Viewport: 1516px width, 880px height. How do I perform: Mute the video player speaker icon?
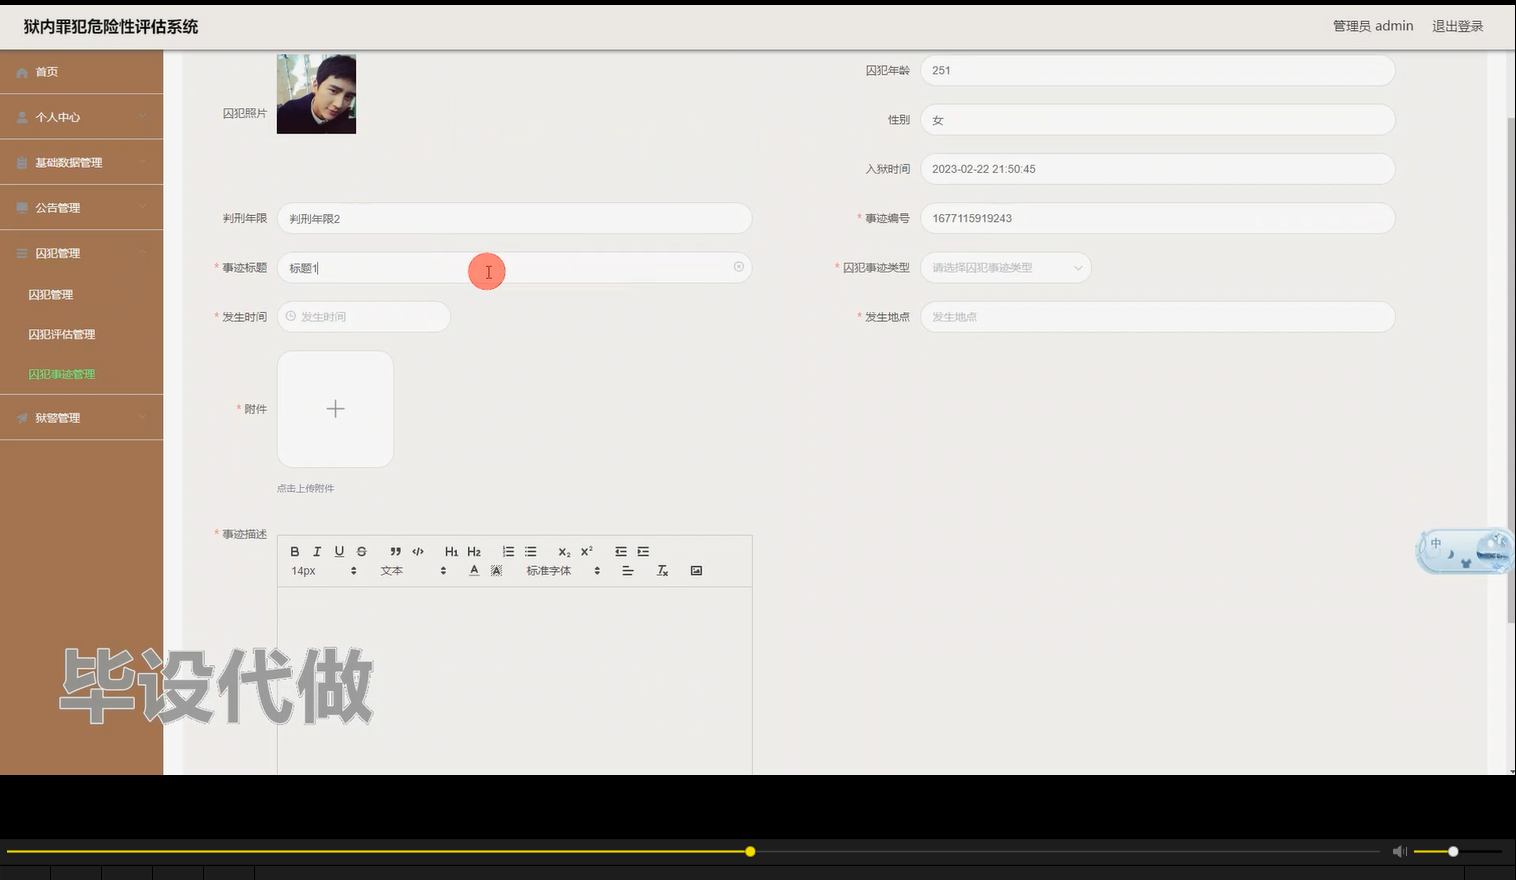pyautogui.click(x=1399, y=851)
